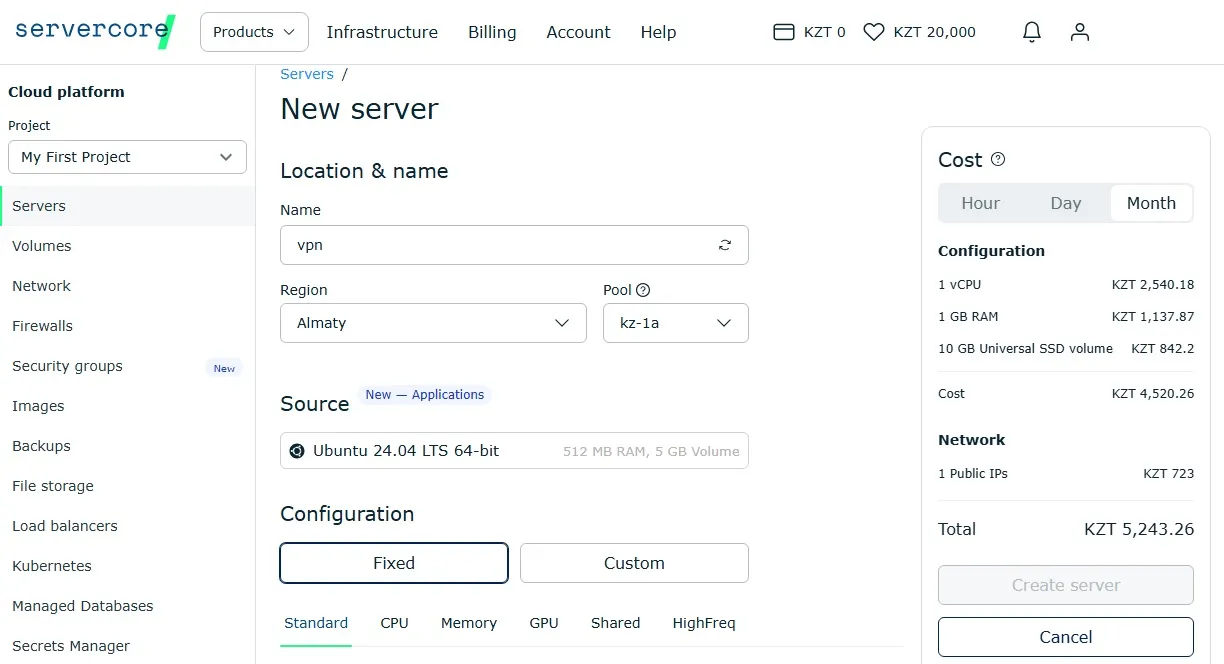Open the Products dropdown
Viewport: 1224px width, 664px height.
254,32
